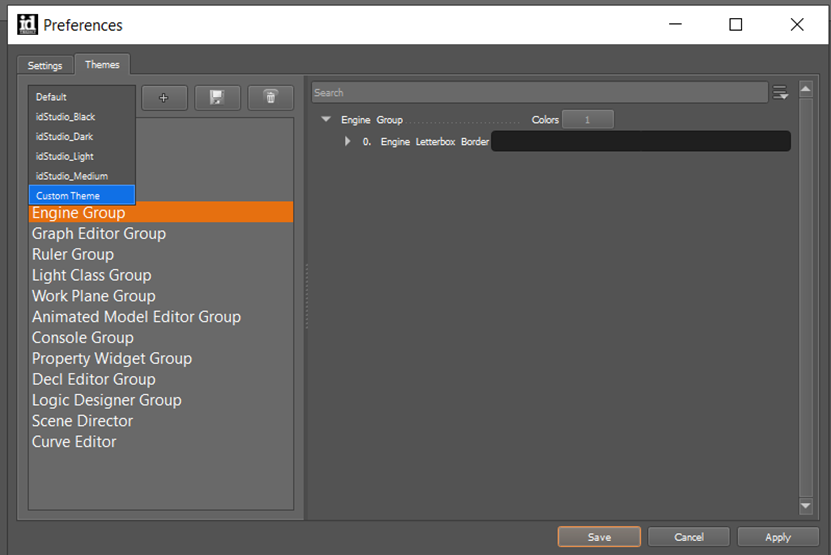831x555 pixels.
Task: Select the Themes tab
Action: coord(102,64)
